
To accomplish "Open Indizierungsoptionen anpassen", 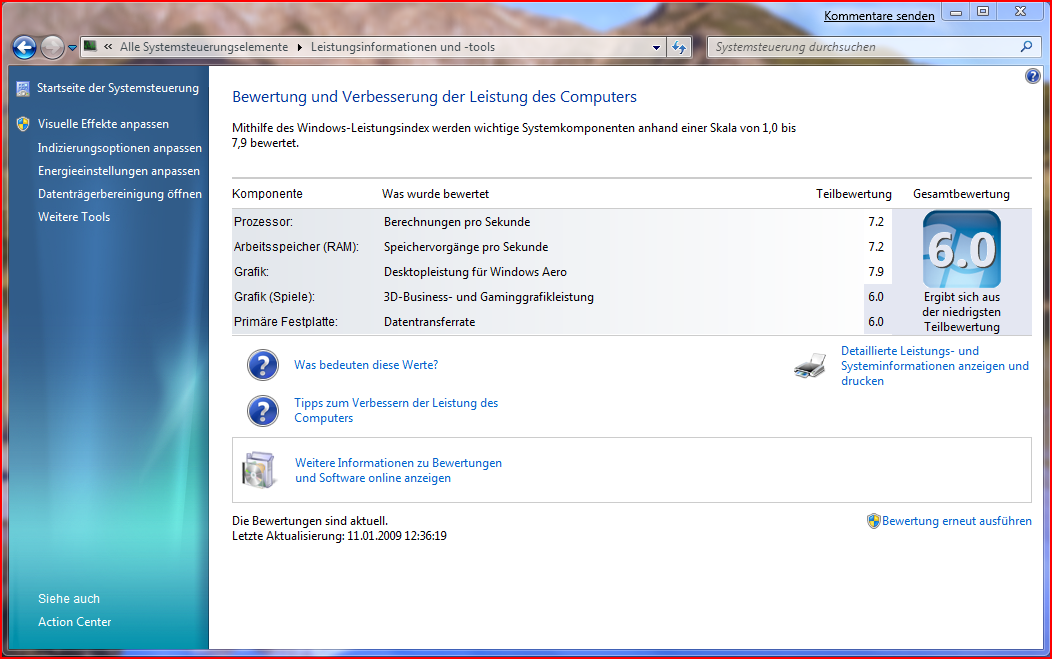I will coord(119,148).
